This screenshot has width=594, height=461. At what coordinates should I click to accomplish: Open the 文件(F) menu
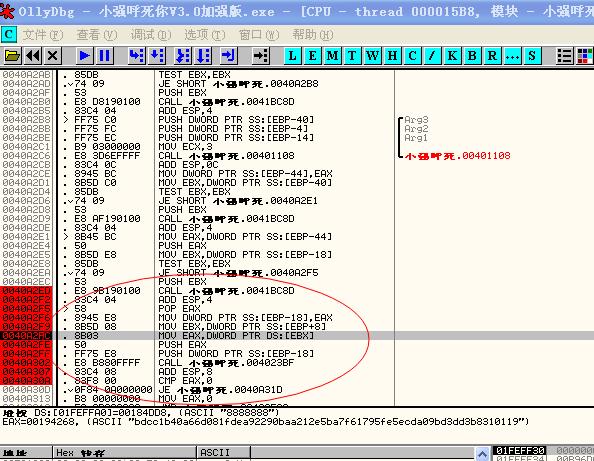[x=43, y=35]
